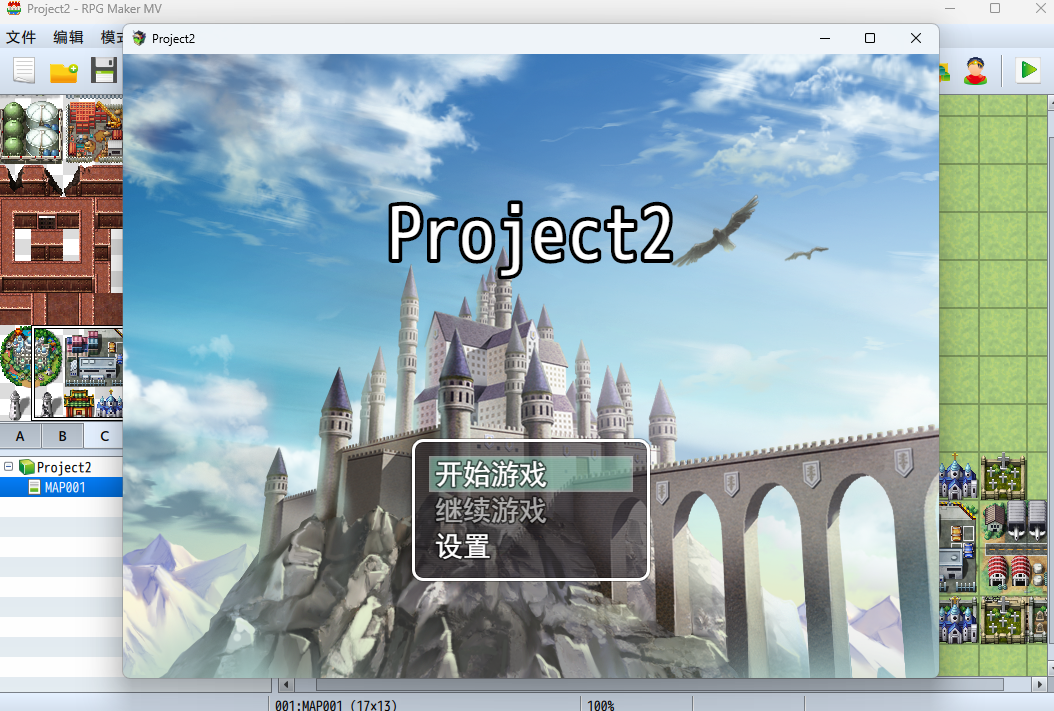Switch to tileset tab A

pyautogui.click(x=20, y=436)
